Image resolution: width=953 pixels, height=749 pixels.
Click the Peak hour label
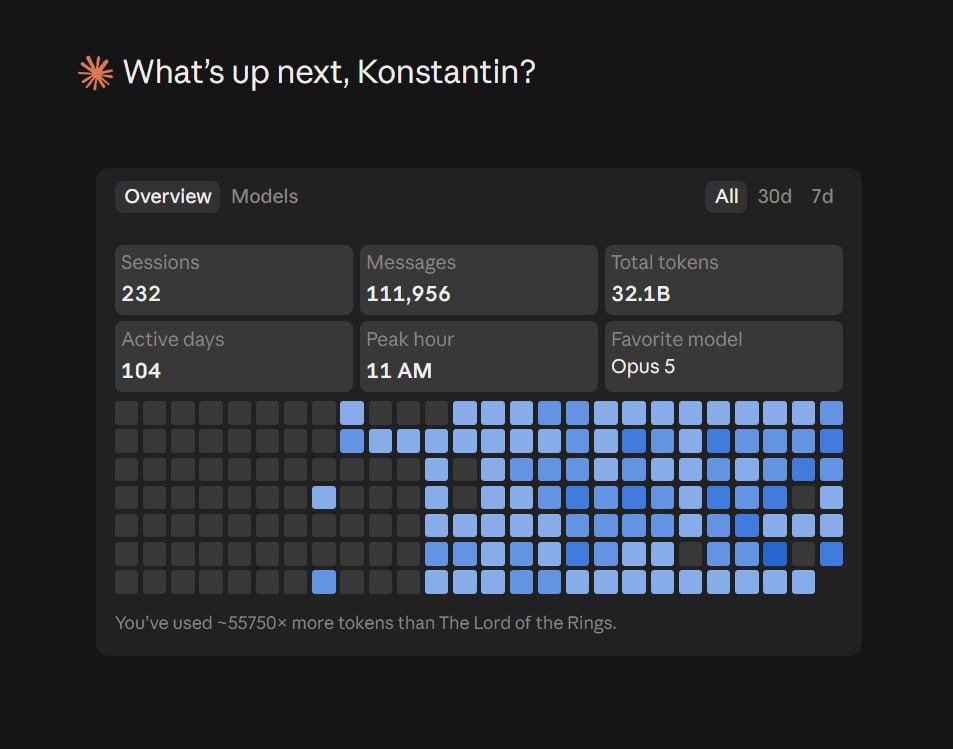pyautogui.click(x=410, y=339)
